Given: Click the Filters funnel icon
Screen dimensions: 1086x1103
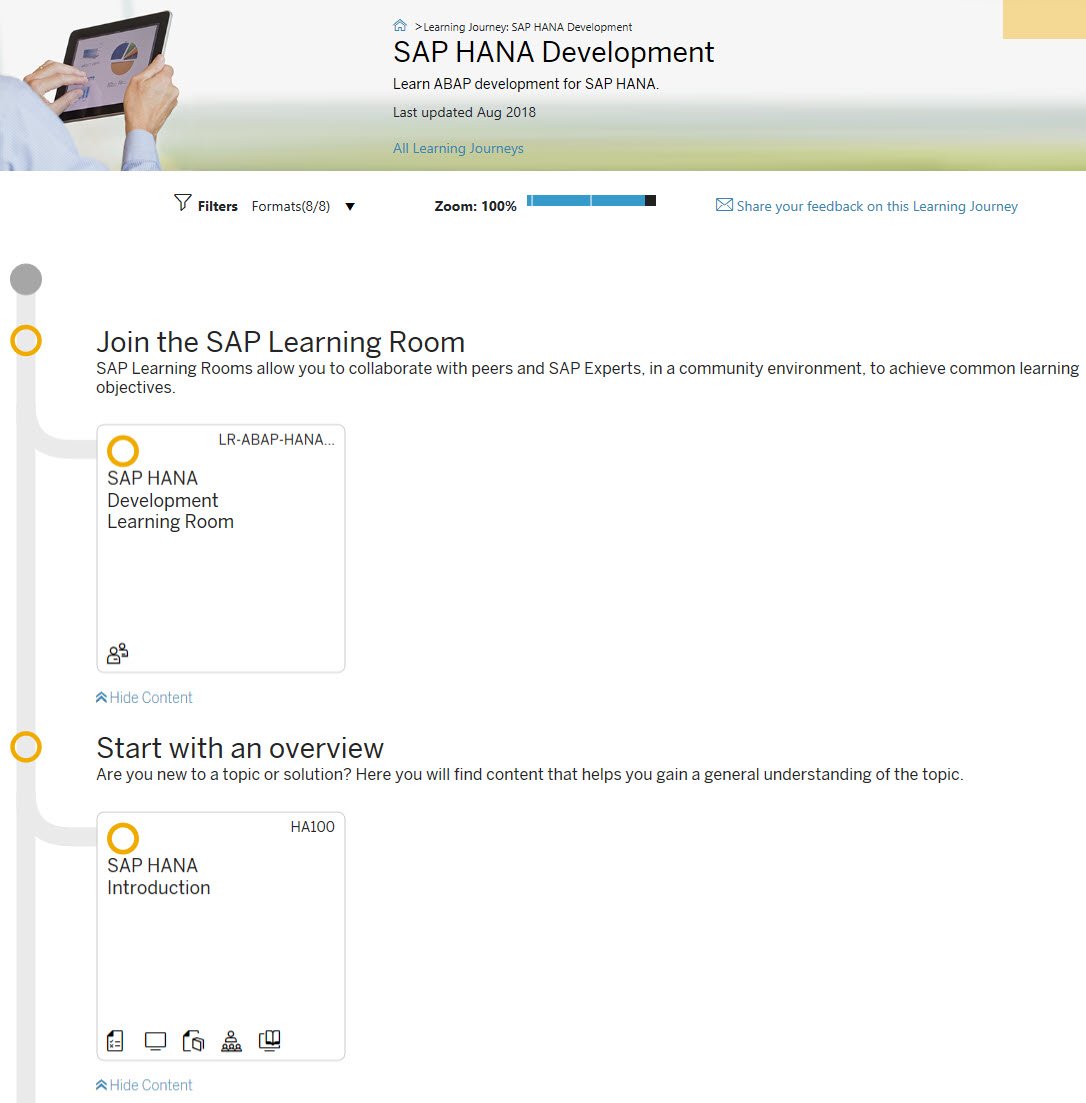Looking at the screenshot, I should coord(183,203).
